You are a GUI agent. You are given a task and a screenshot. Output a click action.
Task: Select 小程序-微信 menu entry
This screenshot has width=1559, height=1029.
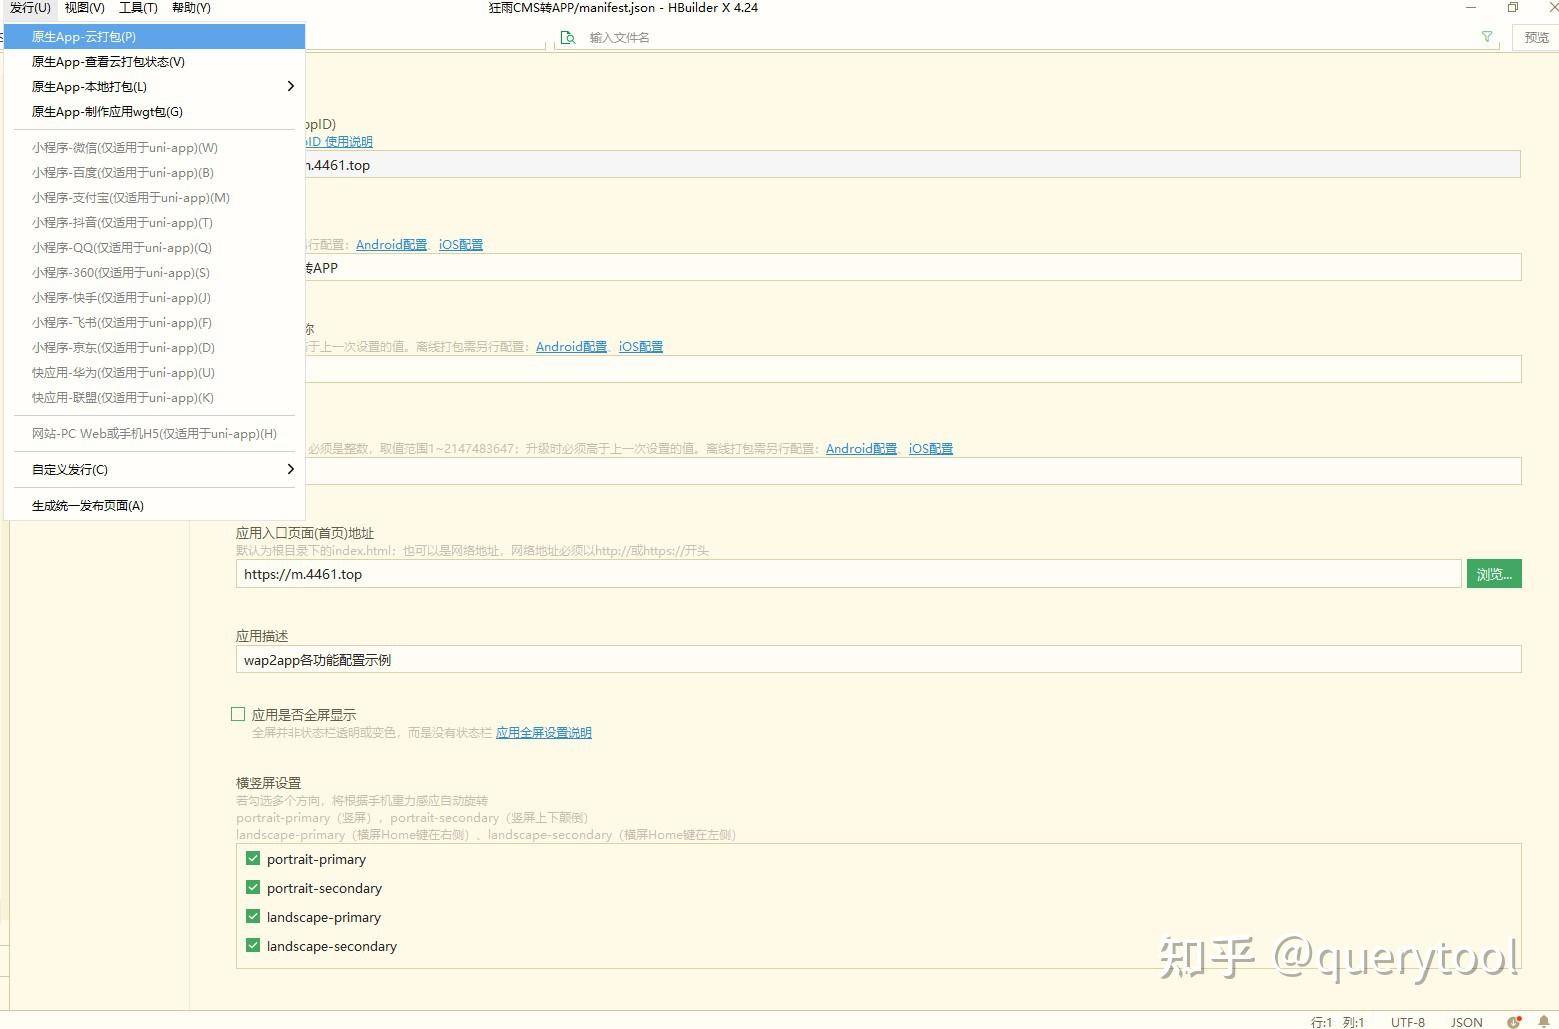pyautogui.click(x=155, y=148)
